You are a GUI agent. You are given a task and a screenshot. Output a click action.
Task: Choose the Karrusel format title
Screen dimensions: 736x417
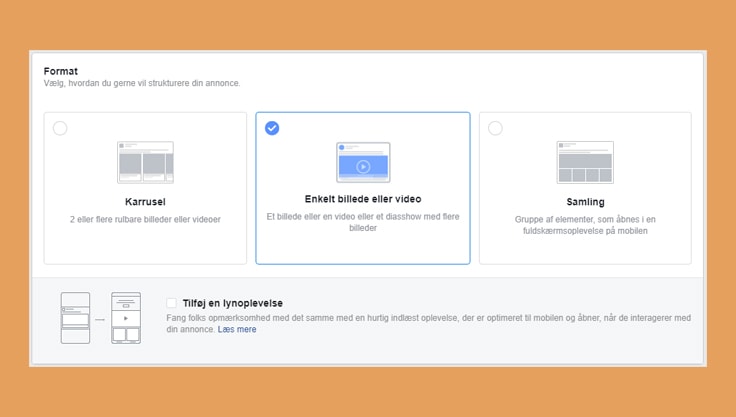point(145,202)
